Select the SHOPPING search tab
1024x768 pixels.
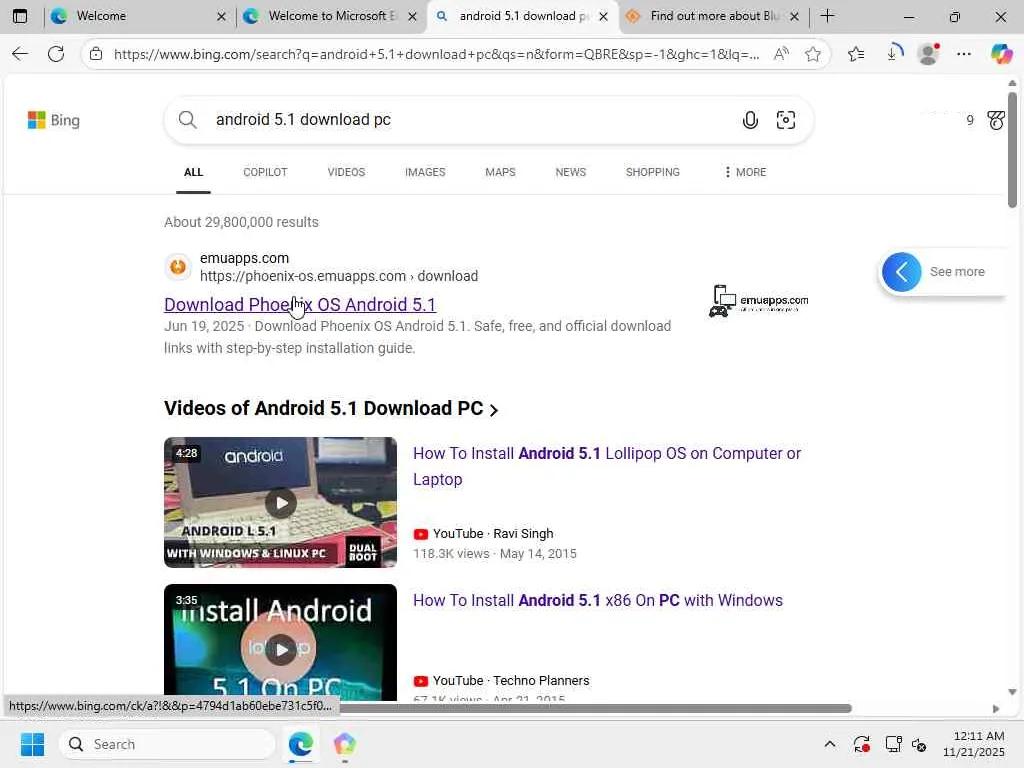pos(652,172)
